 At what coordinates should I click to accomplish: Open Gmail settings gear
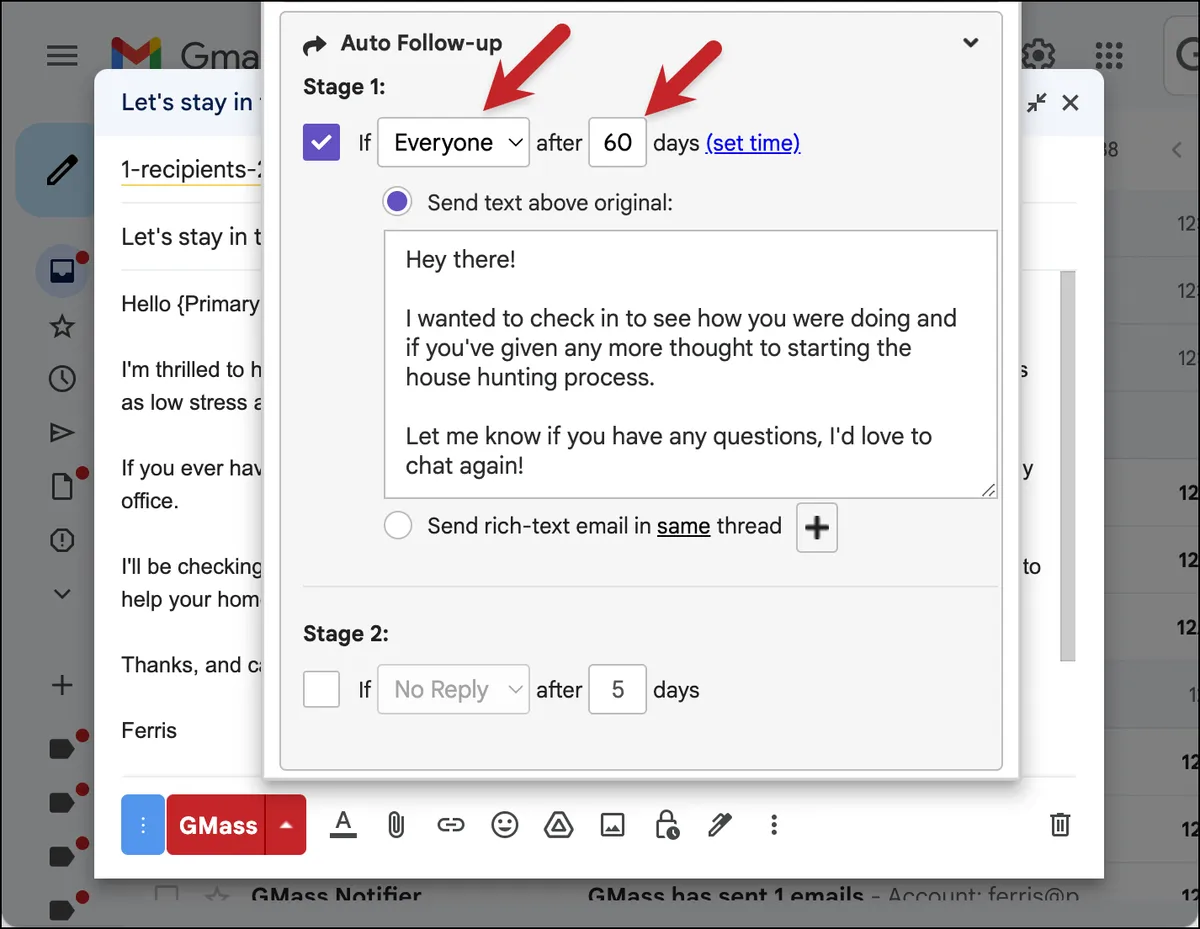tap(1040, 53)
